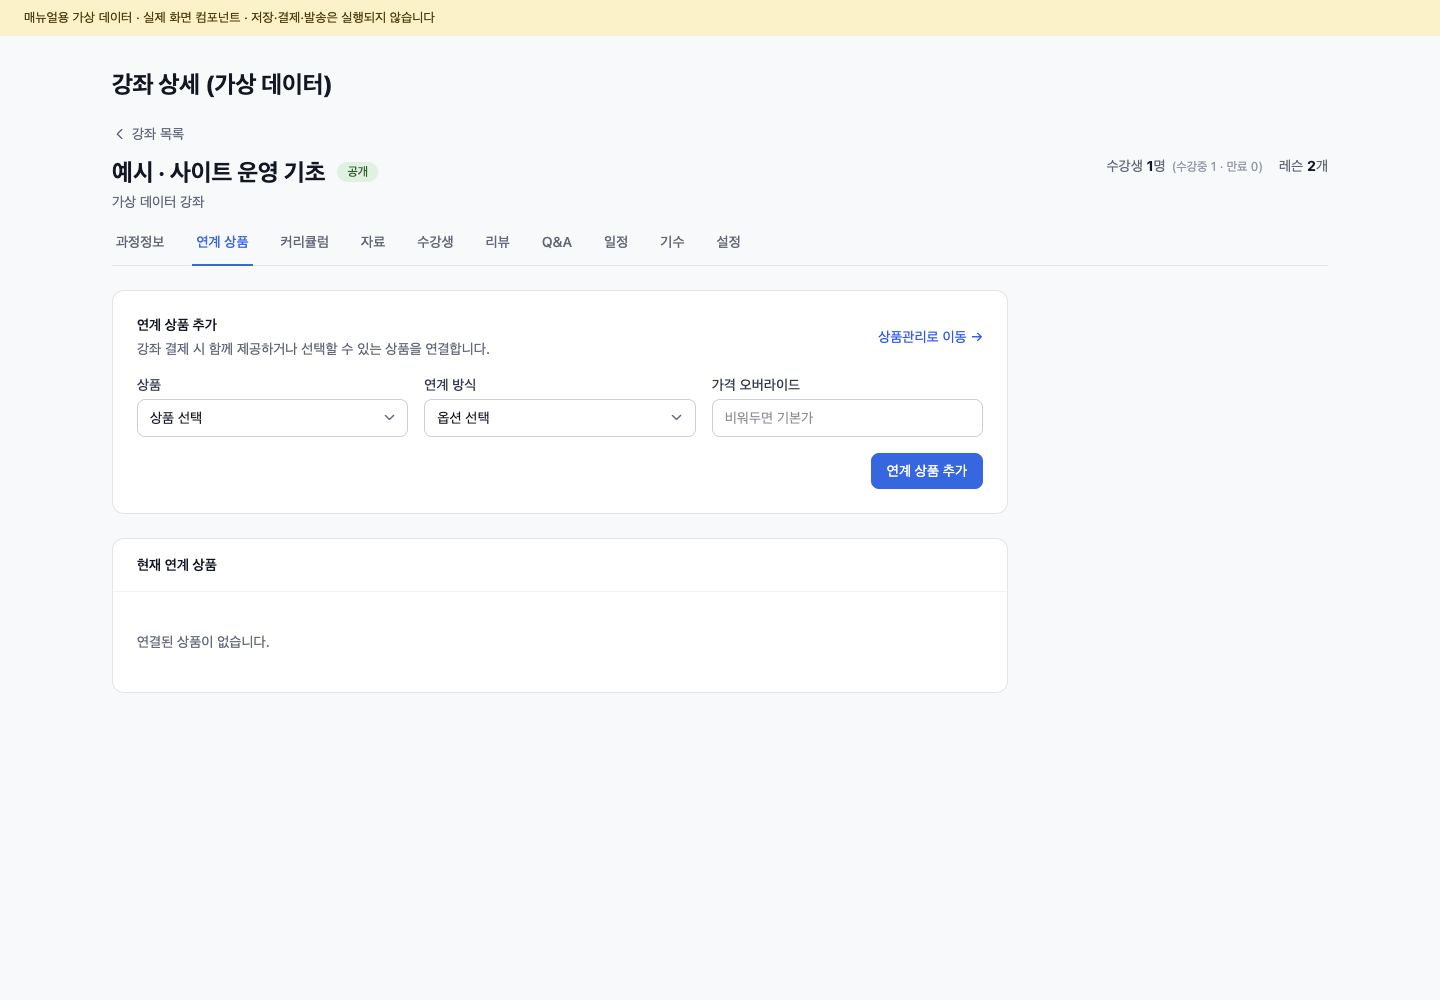Open the 과정정보 tab

(x=140, y=242)
